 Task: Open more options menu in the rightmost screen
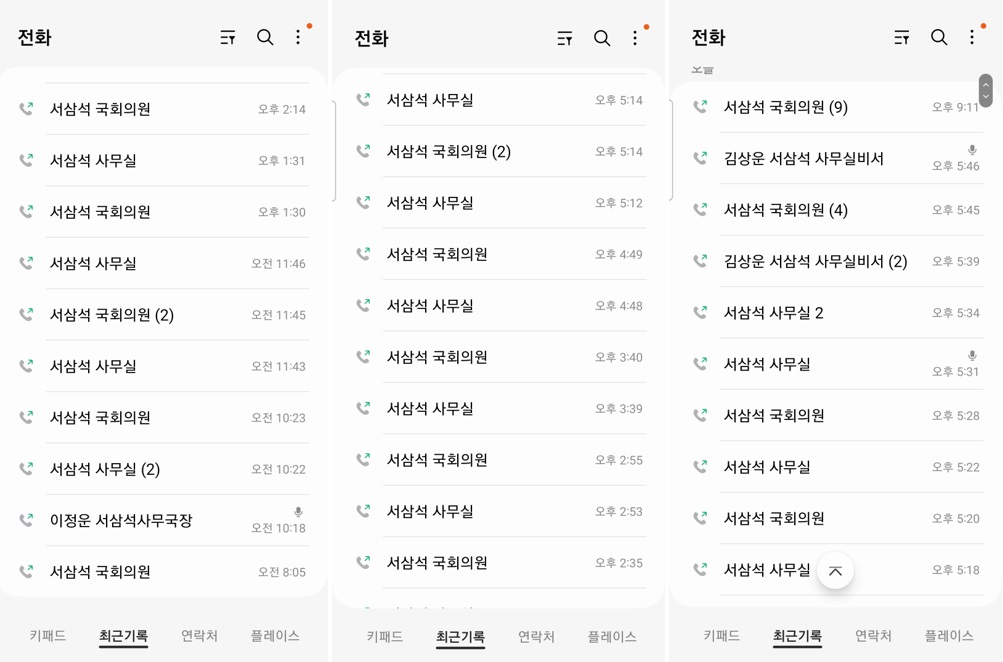click(972, 38)
